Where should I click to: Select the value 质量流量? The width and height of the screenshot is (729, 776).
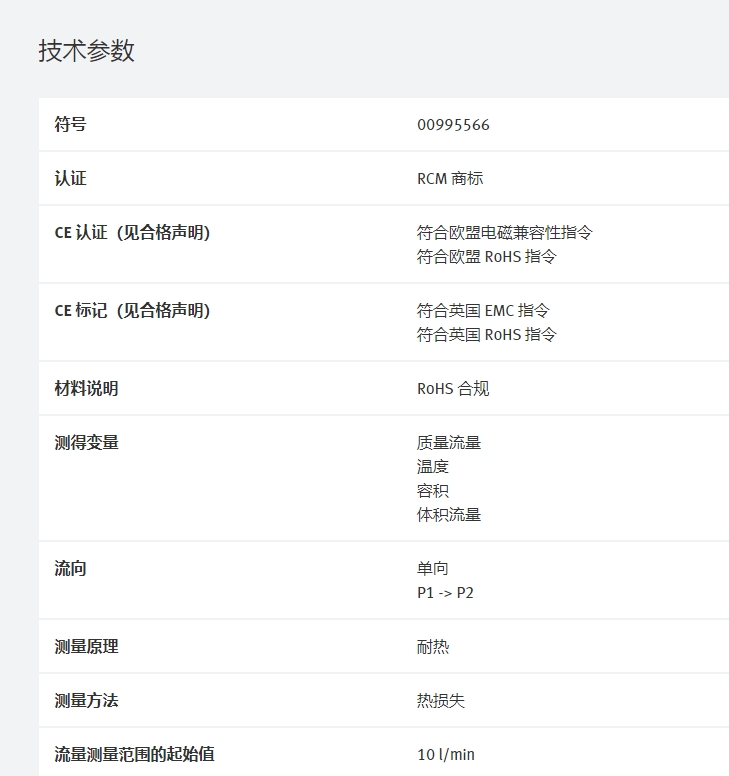[x=449, y=442]
